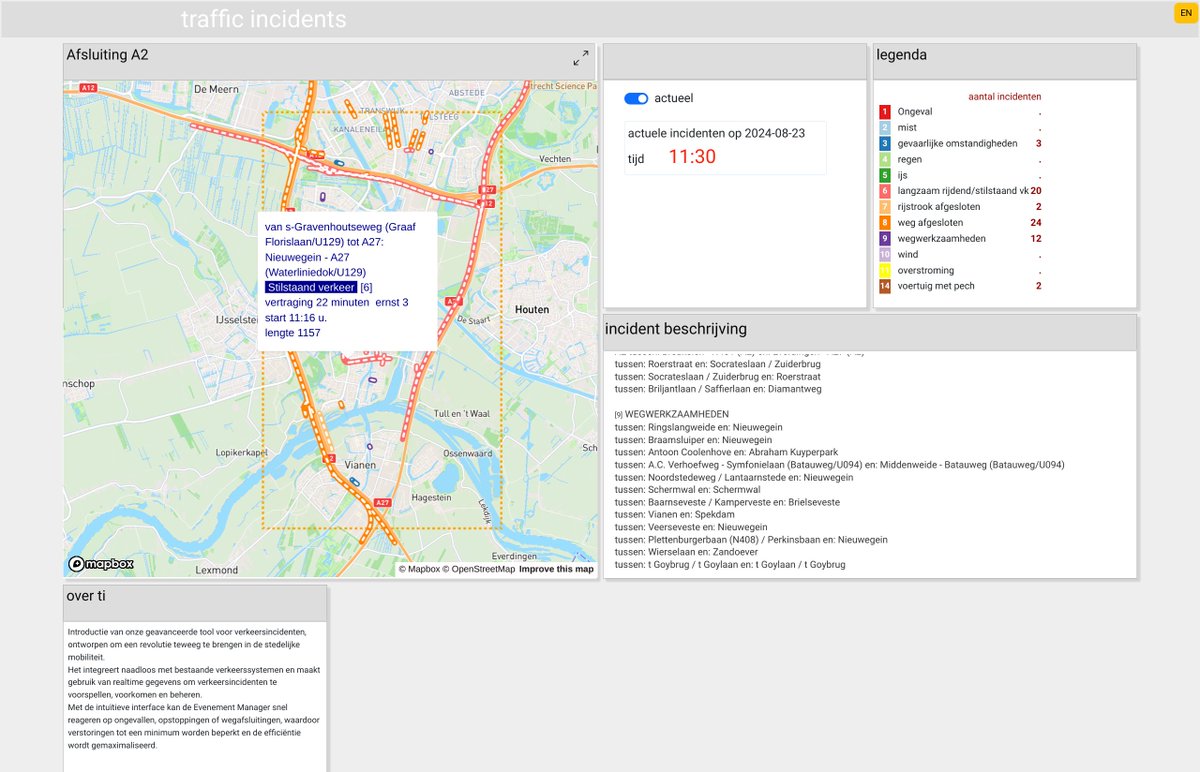Viewport: 1200px width, 772px height.
Task: Click the A12 highway shield near De Meern
Action: coord(88,89)
